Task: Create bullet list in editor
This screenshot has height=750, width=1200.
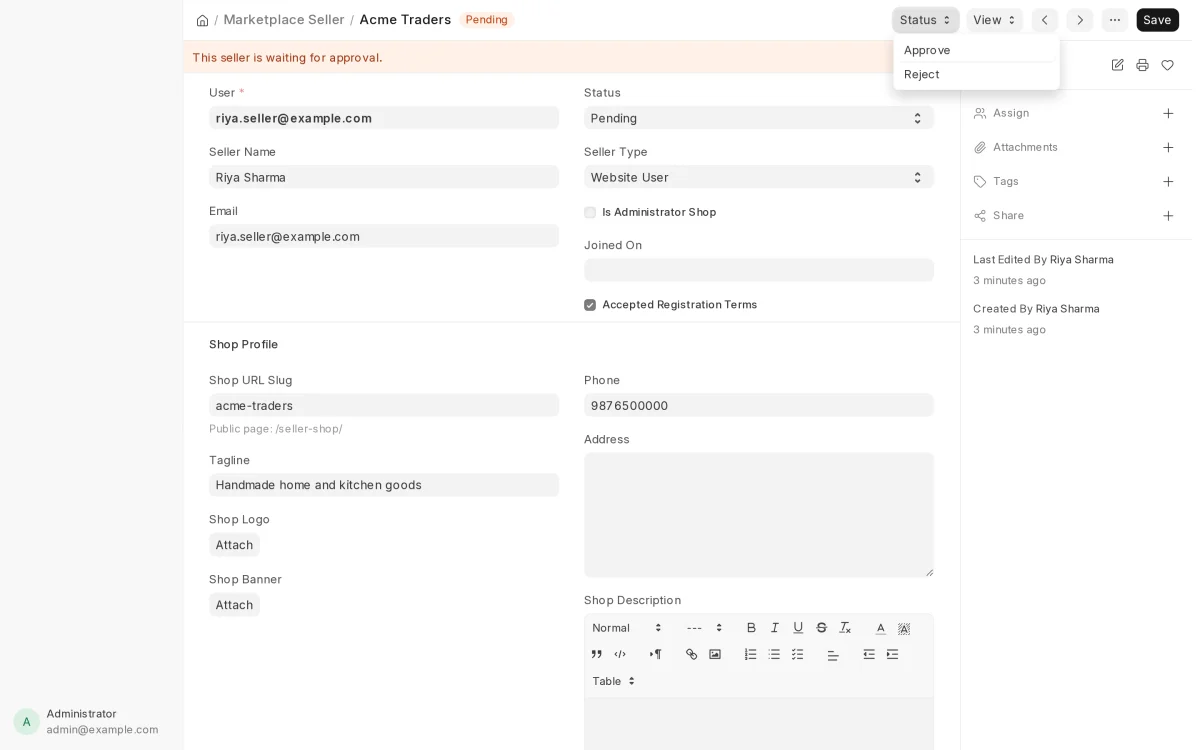Action: pos(774,654)
